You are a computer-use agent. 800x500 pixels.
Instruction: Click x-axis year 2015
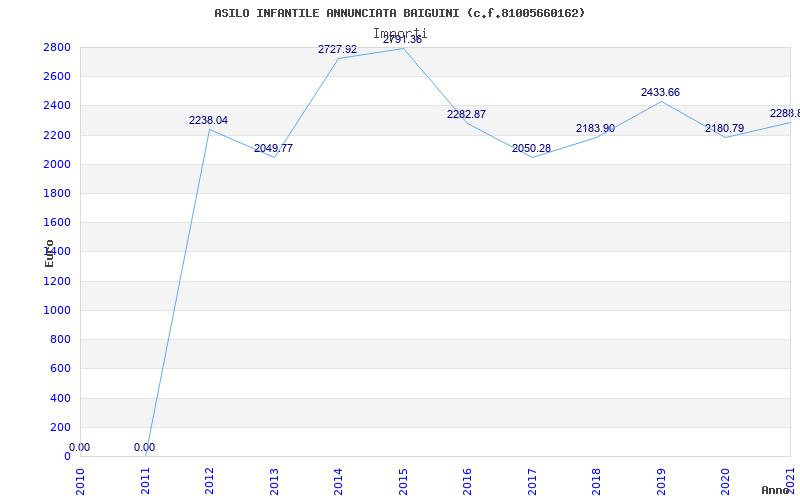[x=403, y=481]
